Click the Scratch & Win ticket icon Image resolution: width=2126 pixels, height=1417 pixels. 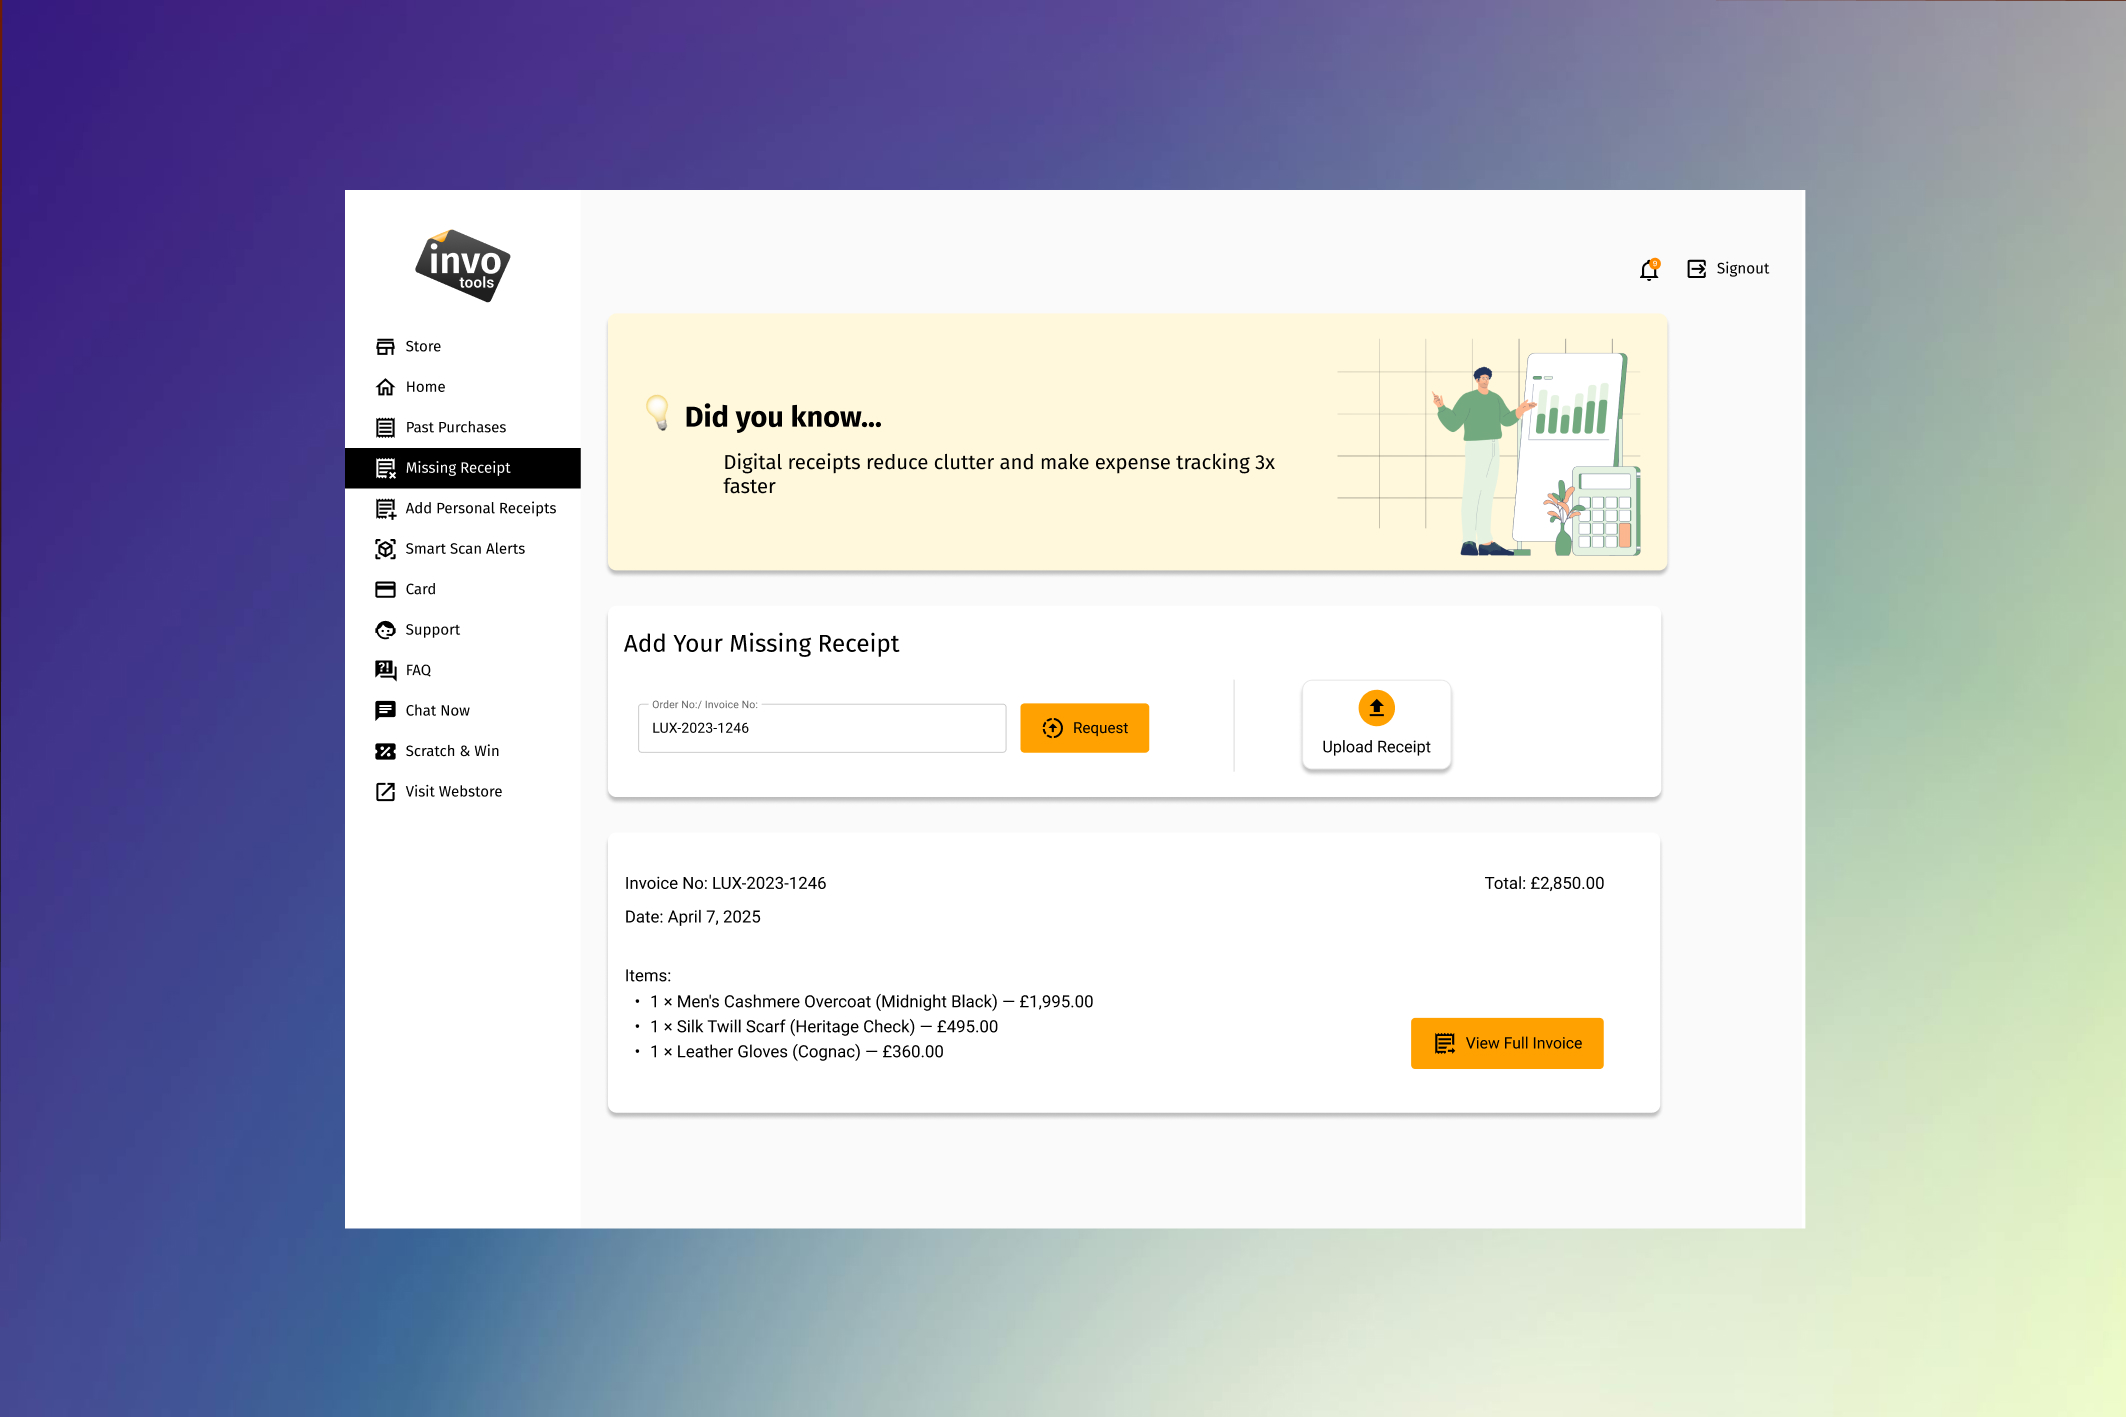[385, 751]
